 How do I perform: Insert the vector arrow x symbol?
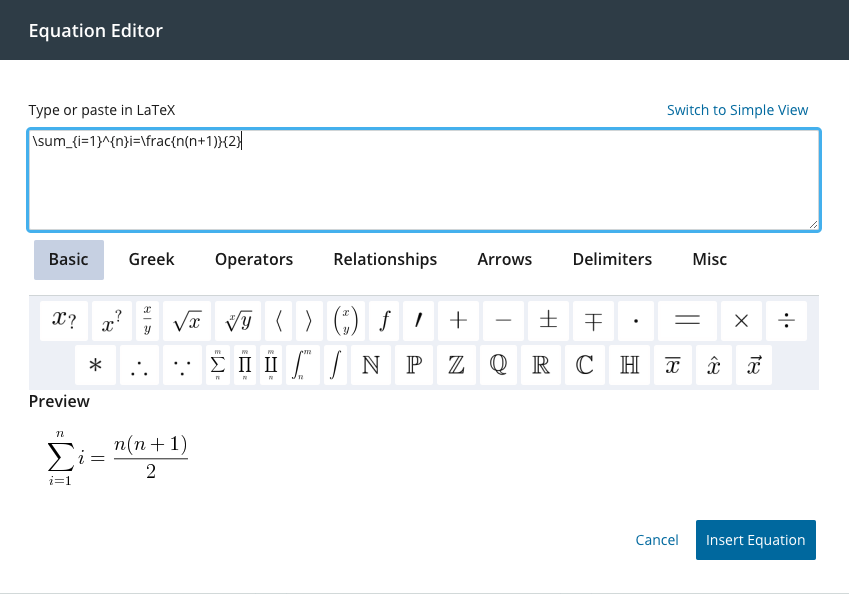pyautogui.click(x=755, y=366)
